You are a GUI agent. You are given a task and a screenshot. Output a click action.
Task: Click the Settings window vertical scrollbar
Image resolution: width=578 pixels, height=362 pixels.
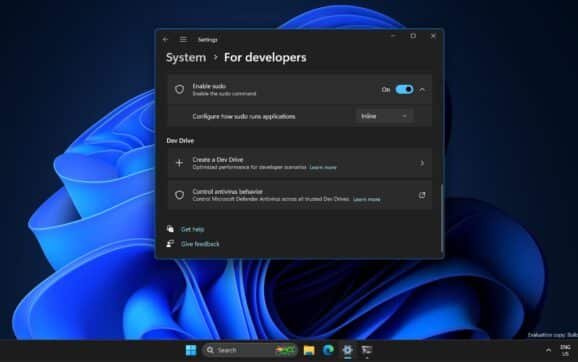[441, 217]
